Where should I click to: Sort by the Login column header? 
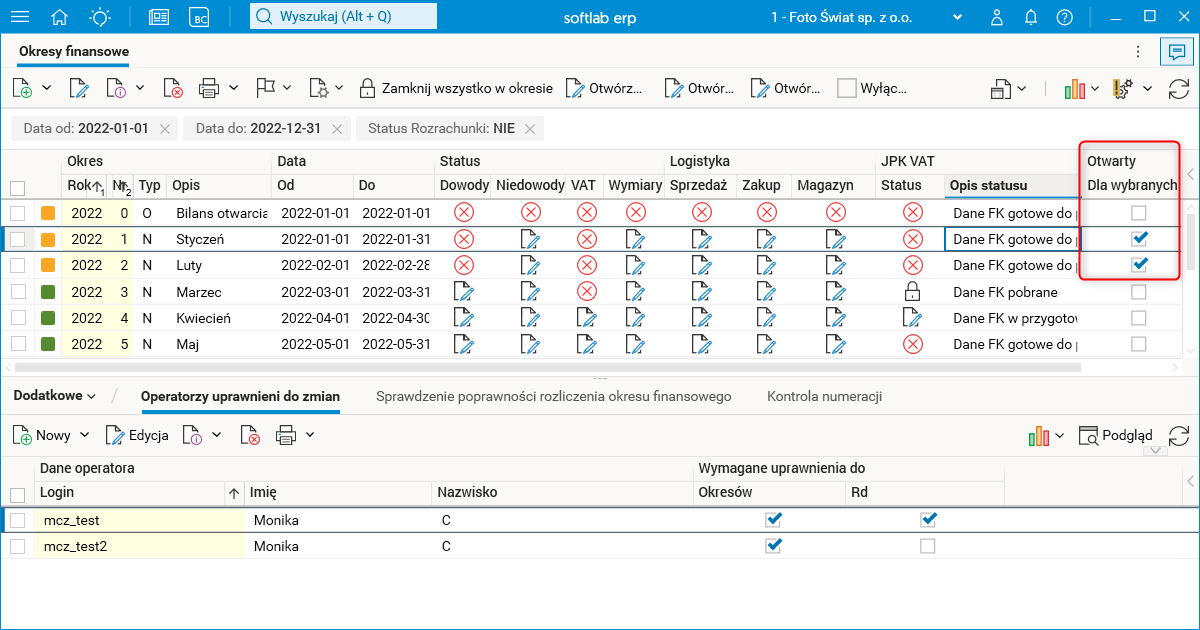click(x=133, y=492)
